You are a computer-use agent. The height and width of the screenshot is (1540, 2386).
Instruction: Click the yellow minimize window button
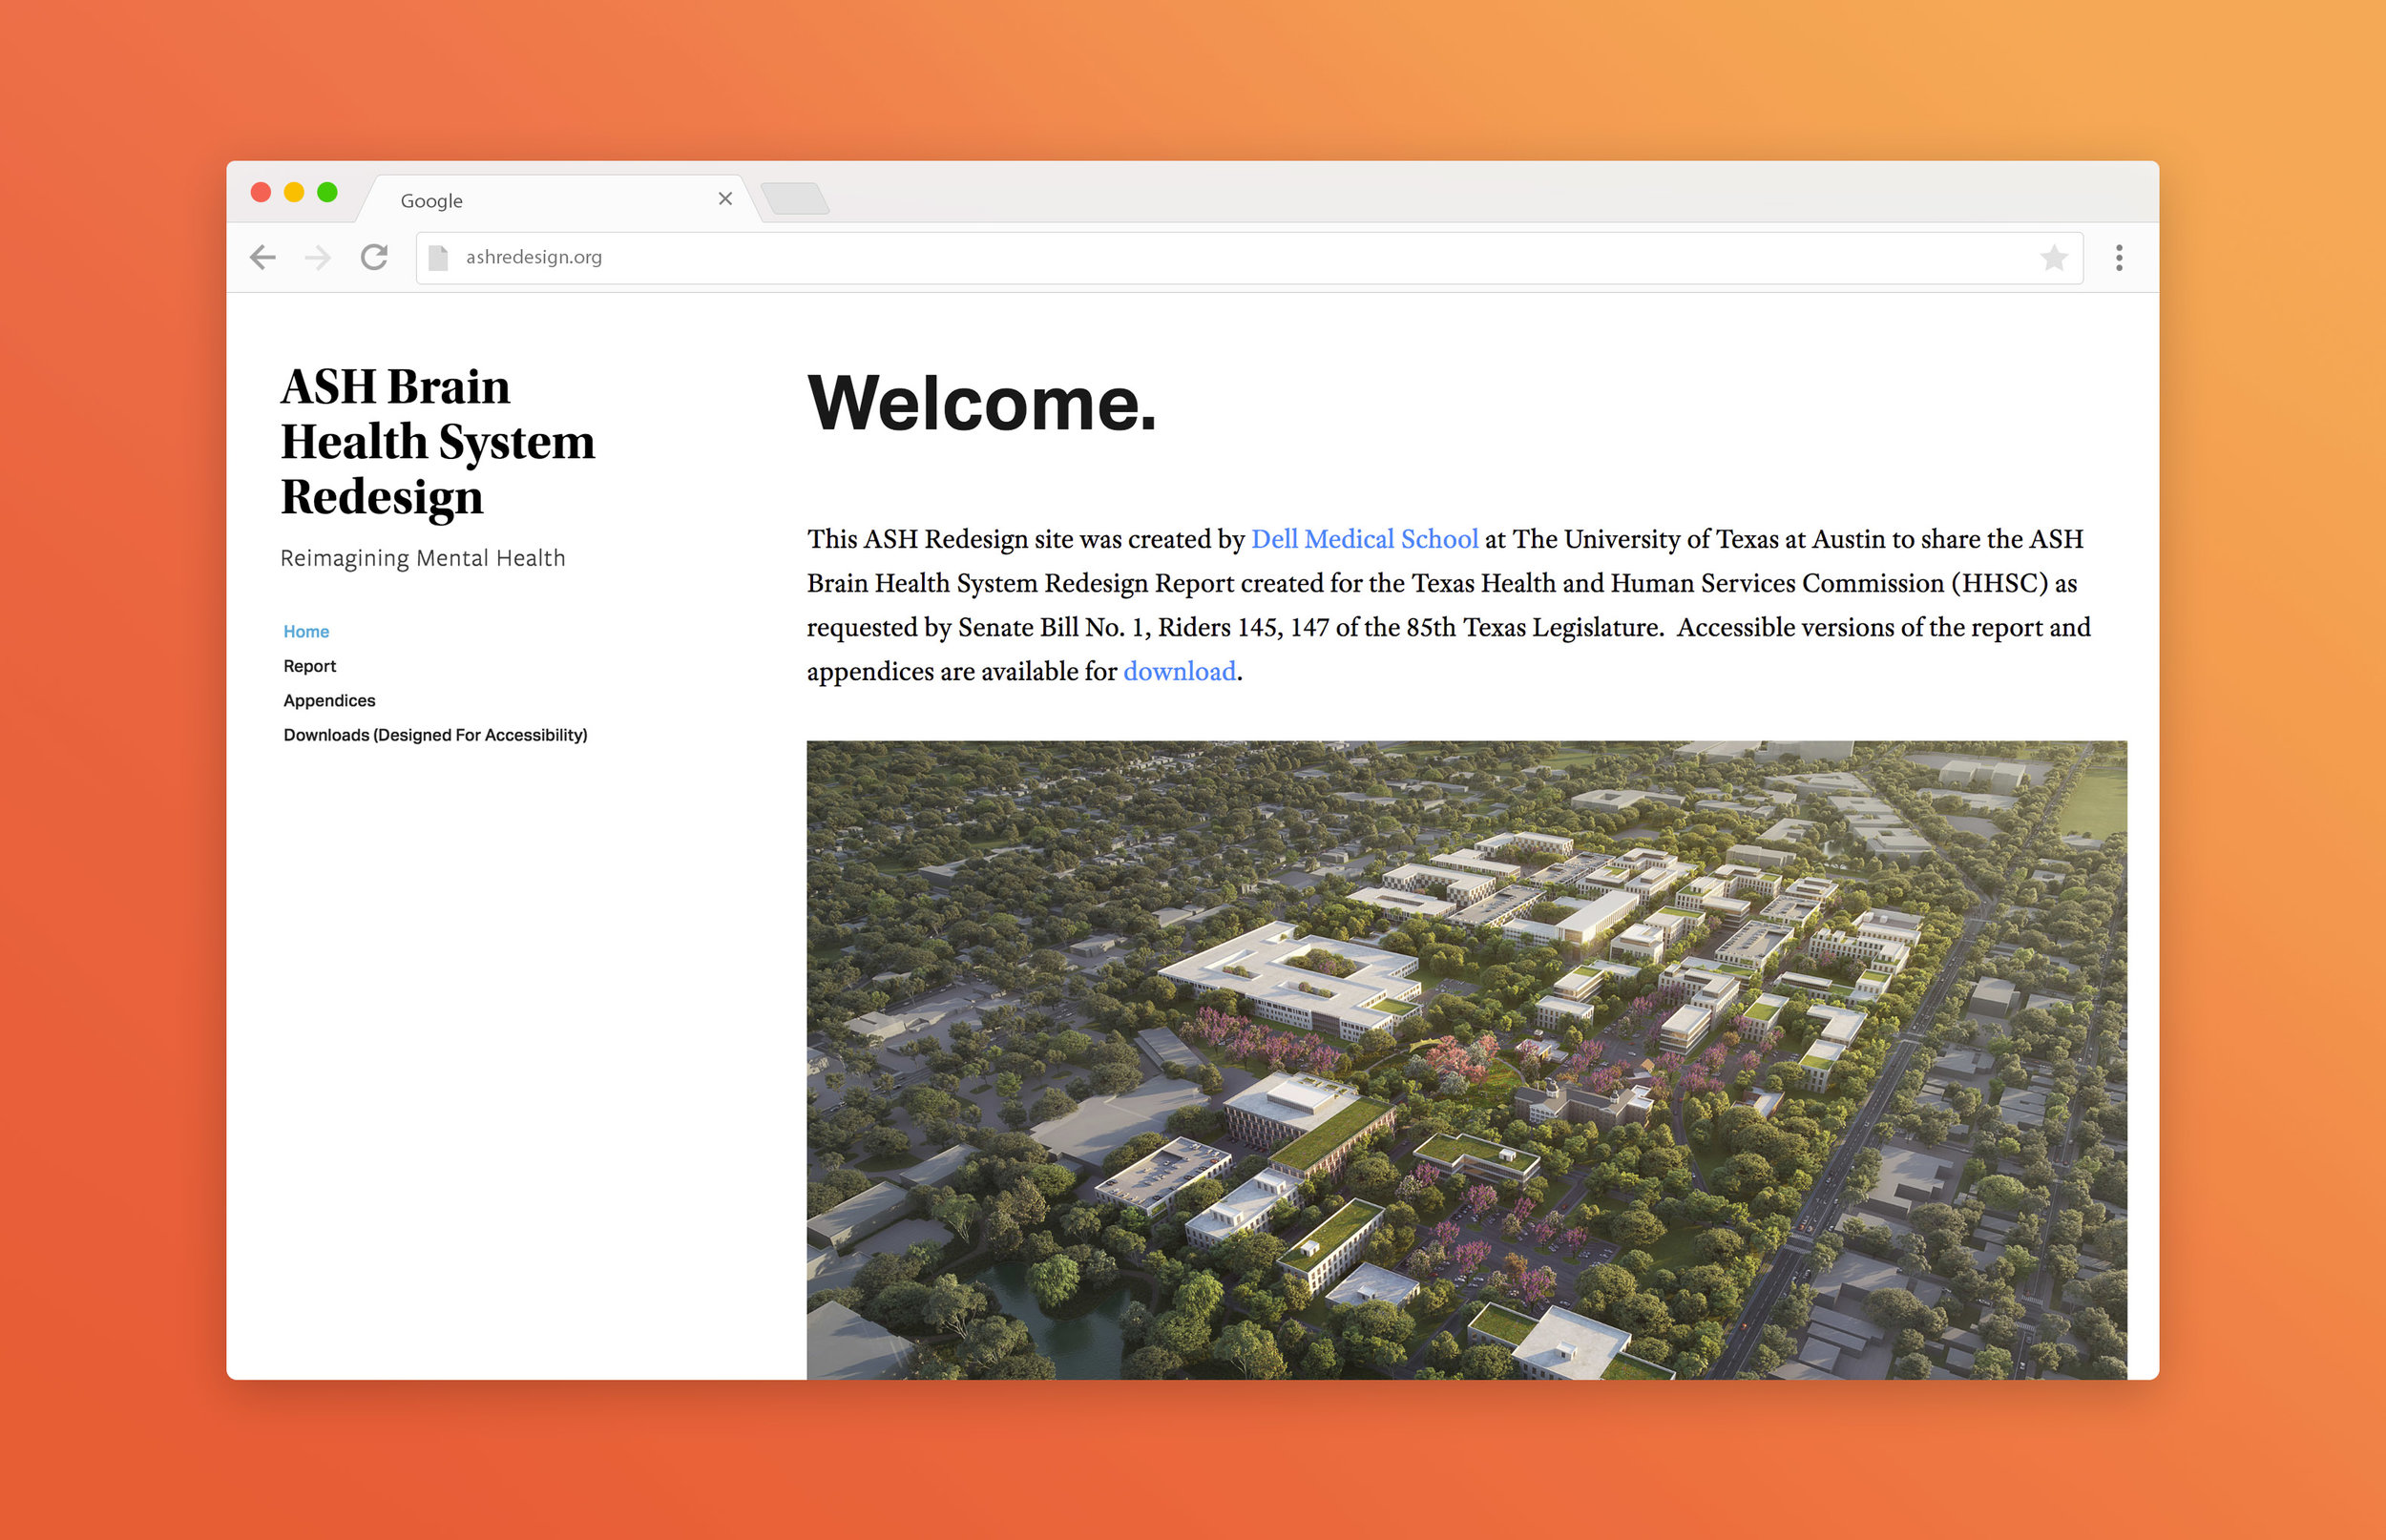294,192
